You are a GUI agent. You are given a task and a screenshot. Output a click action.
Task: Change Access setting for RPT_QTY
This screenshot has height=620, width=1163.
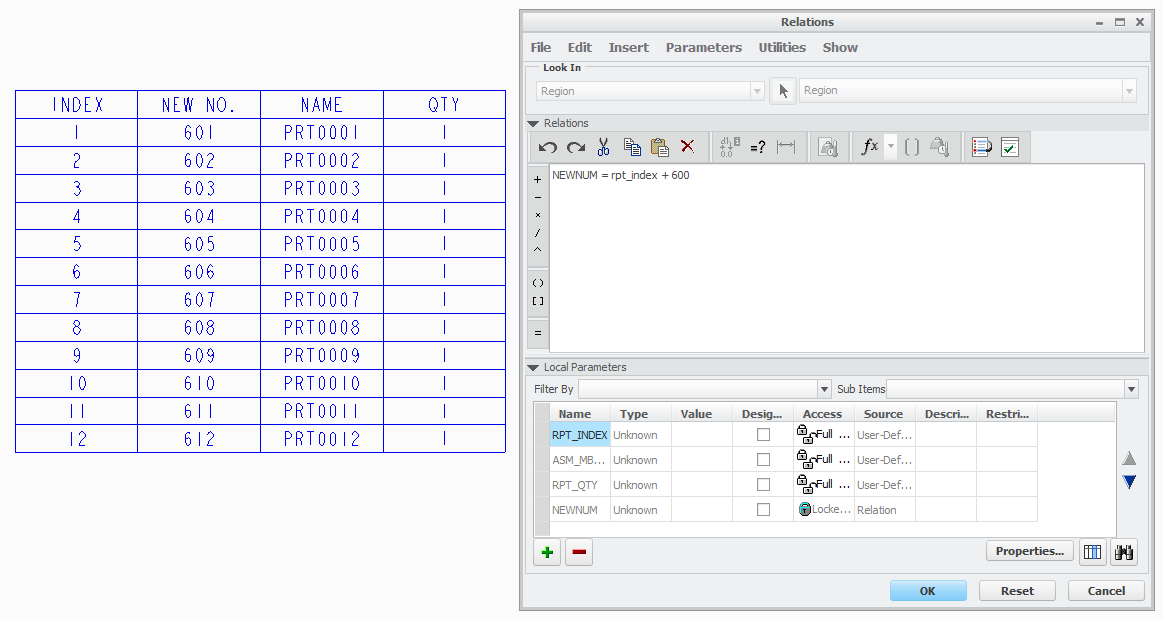[x=823, y=484]
